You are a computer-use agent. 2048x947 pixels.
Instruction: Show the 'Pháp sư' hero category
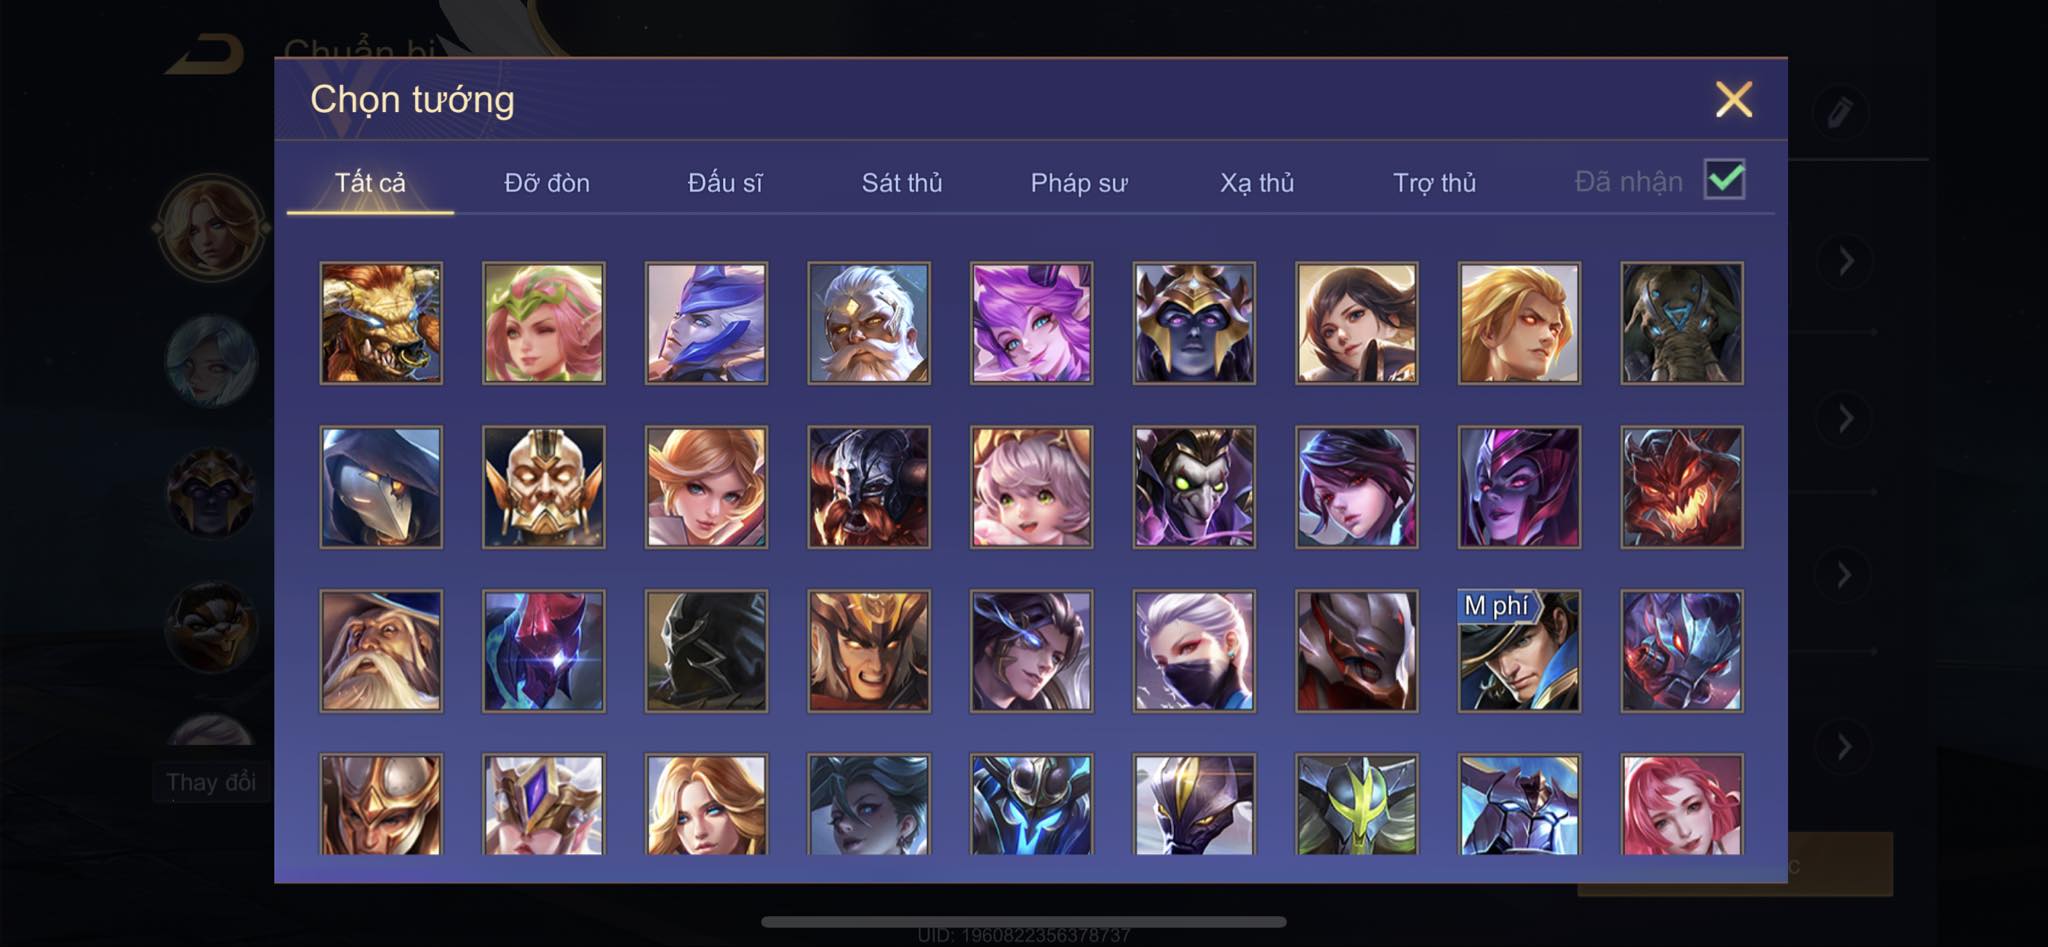[x=1079, y=183]
